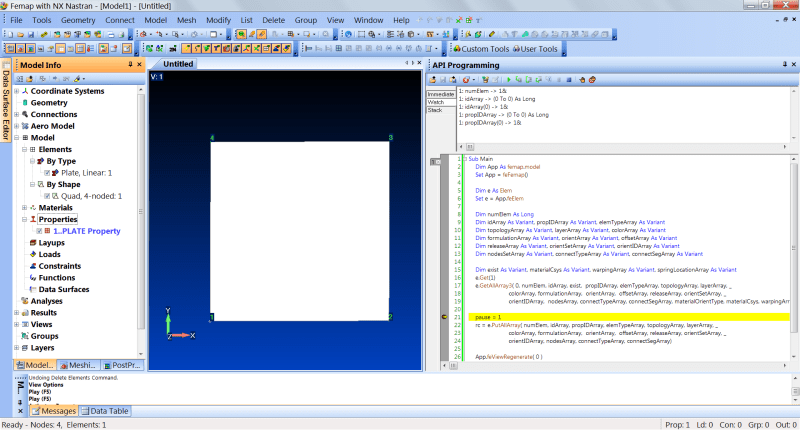Image resolution: width=800 pixels, height=430 pixels.
Task: Click the Stop square icon in API Programming toolbar
Action: 569,80
